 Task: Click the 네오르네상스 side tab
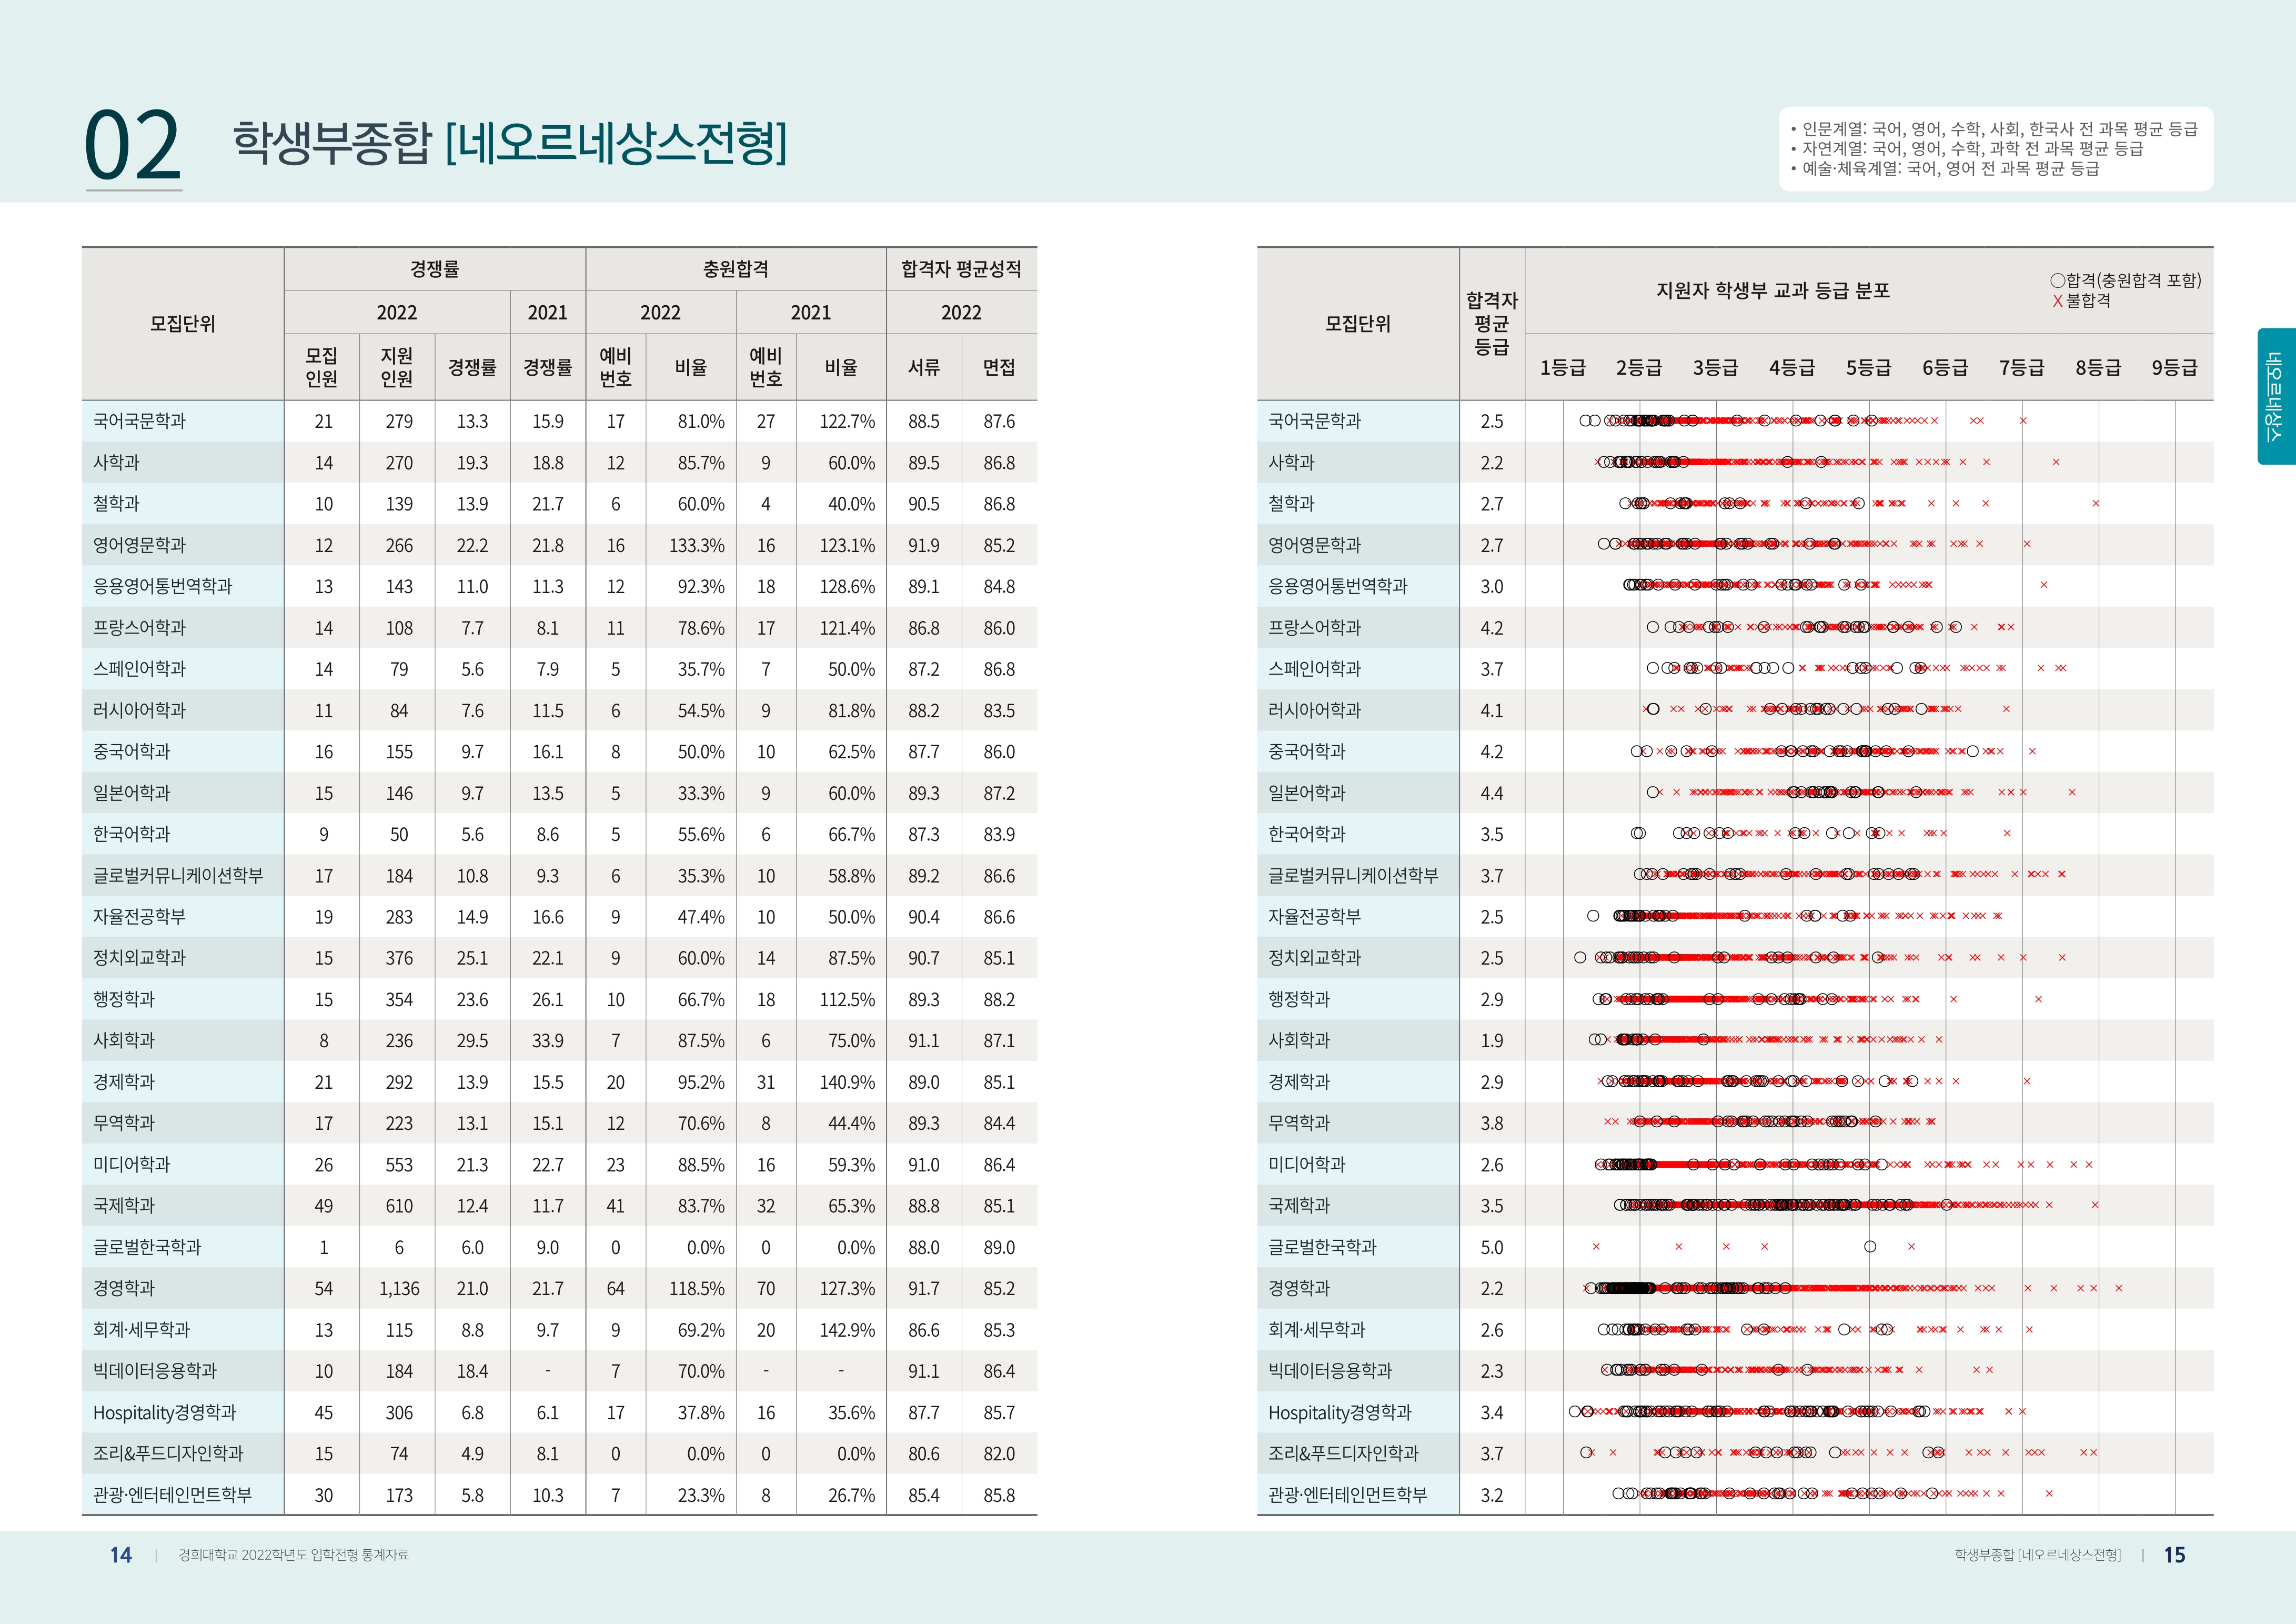(2274, 396)
